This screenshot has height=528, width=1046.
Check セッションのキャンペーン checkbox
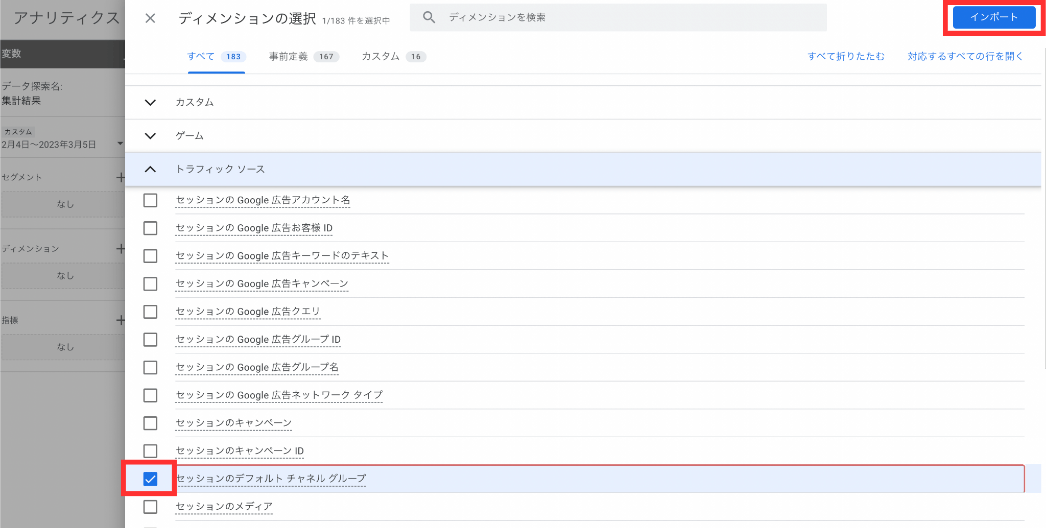pos(150,423)
